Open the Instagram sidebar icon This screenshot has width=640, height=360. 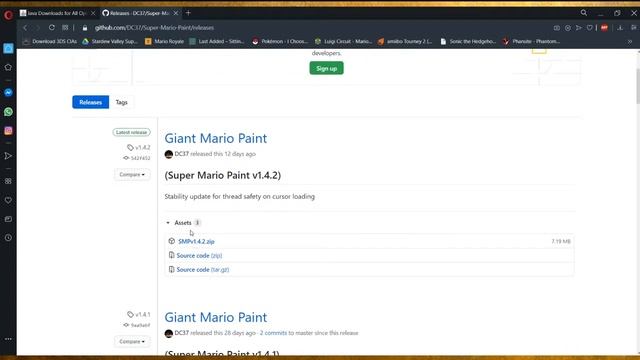coord(8,131)
